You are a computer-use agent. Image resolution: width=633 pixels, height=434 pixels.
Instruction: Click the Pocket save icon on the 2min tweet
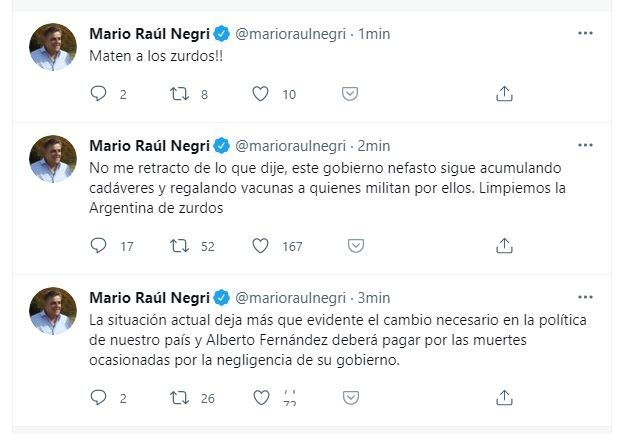pyautogui.click(x=350, y=246)
